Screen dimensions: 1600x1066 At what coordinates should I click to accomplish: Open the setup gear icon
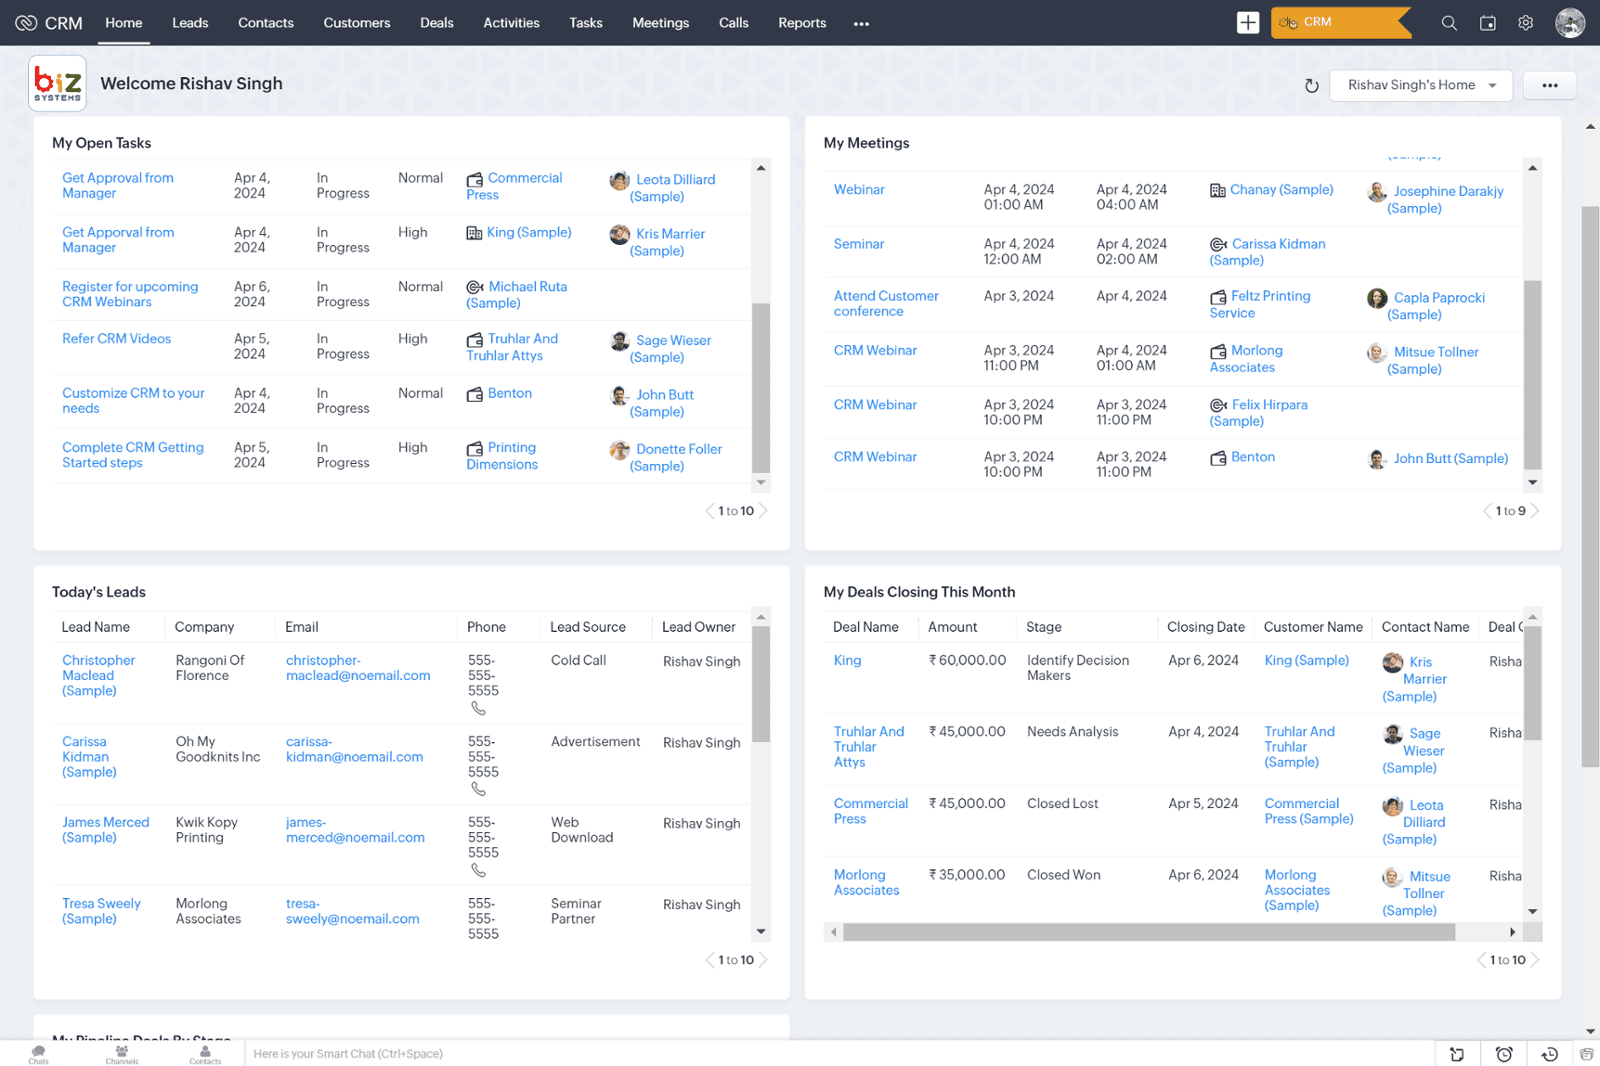(x=1525, y=23)
